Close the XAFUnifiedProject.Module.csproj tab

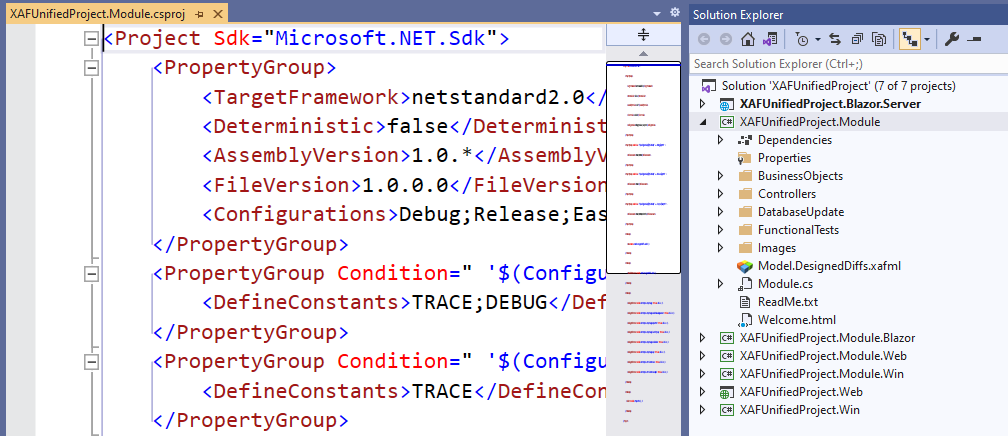click(217, 13)
